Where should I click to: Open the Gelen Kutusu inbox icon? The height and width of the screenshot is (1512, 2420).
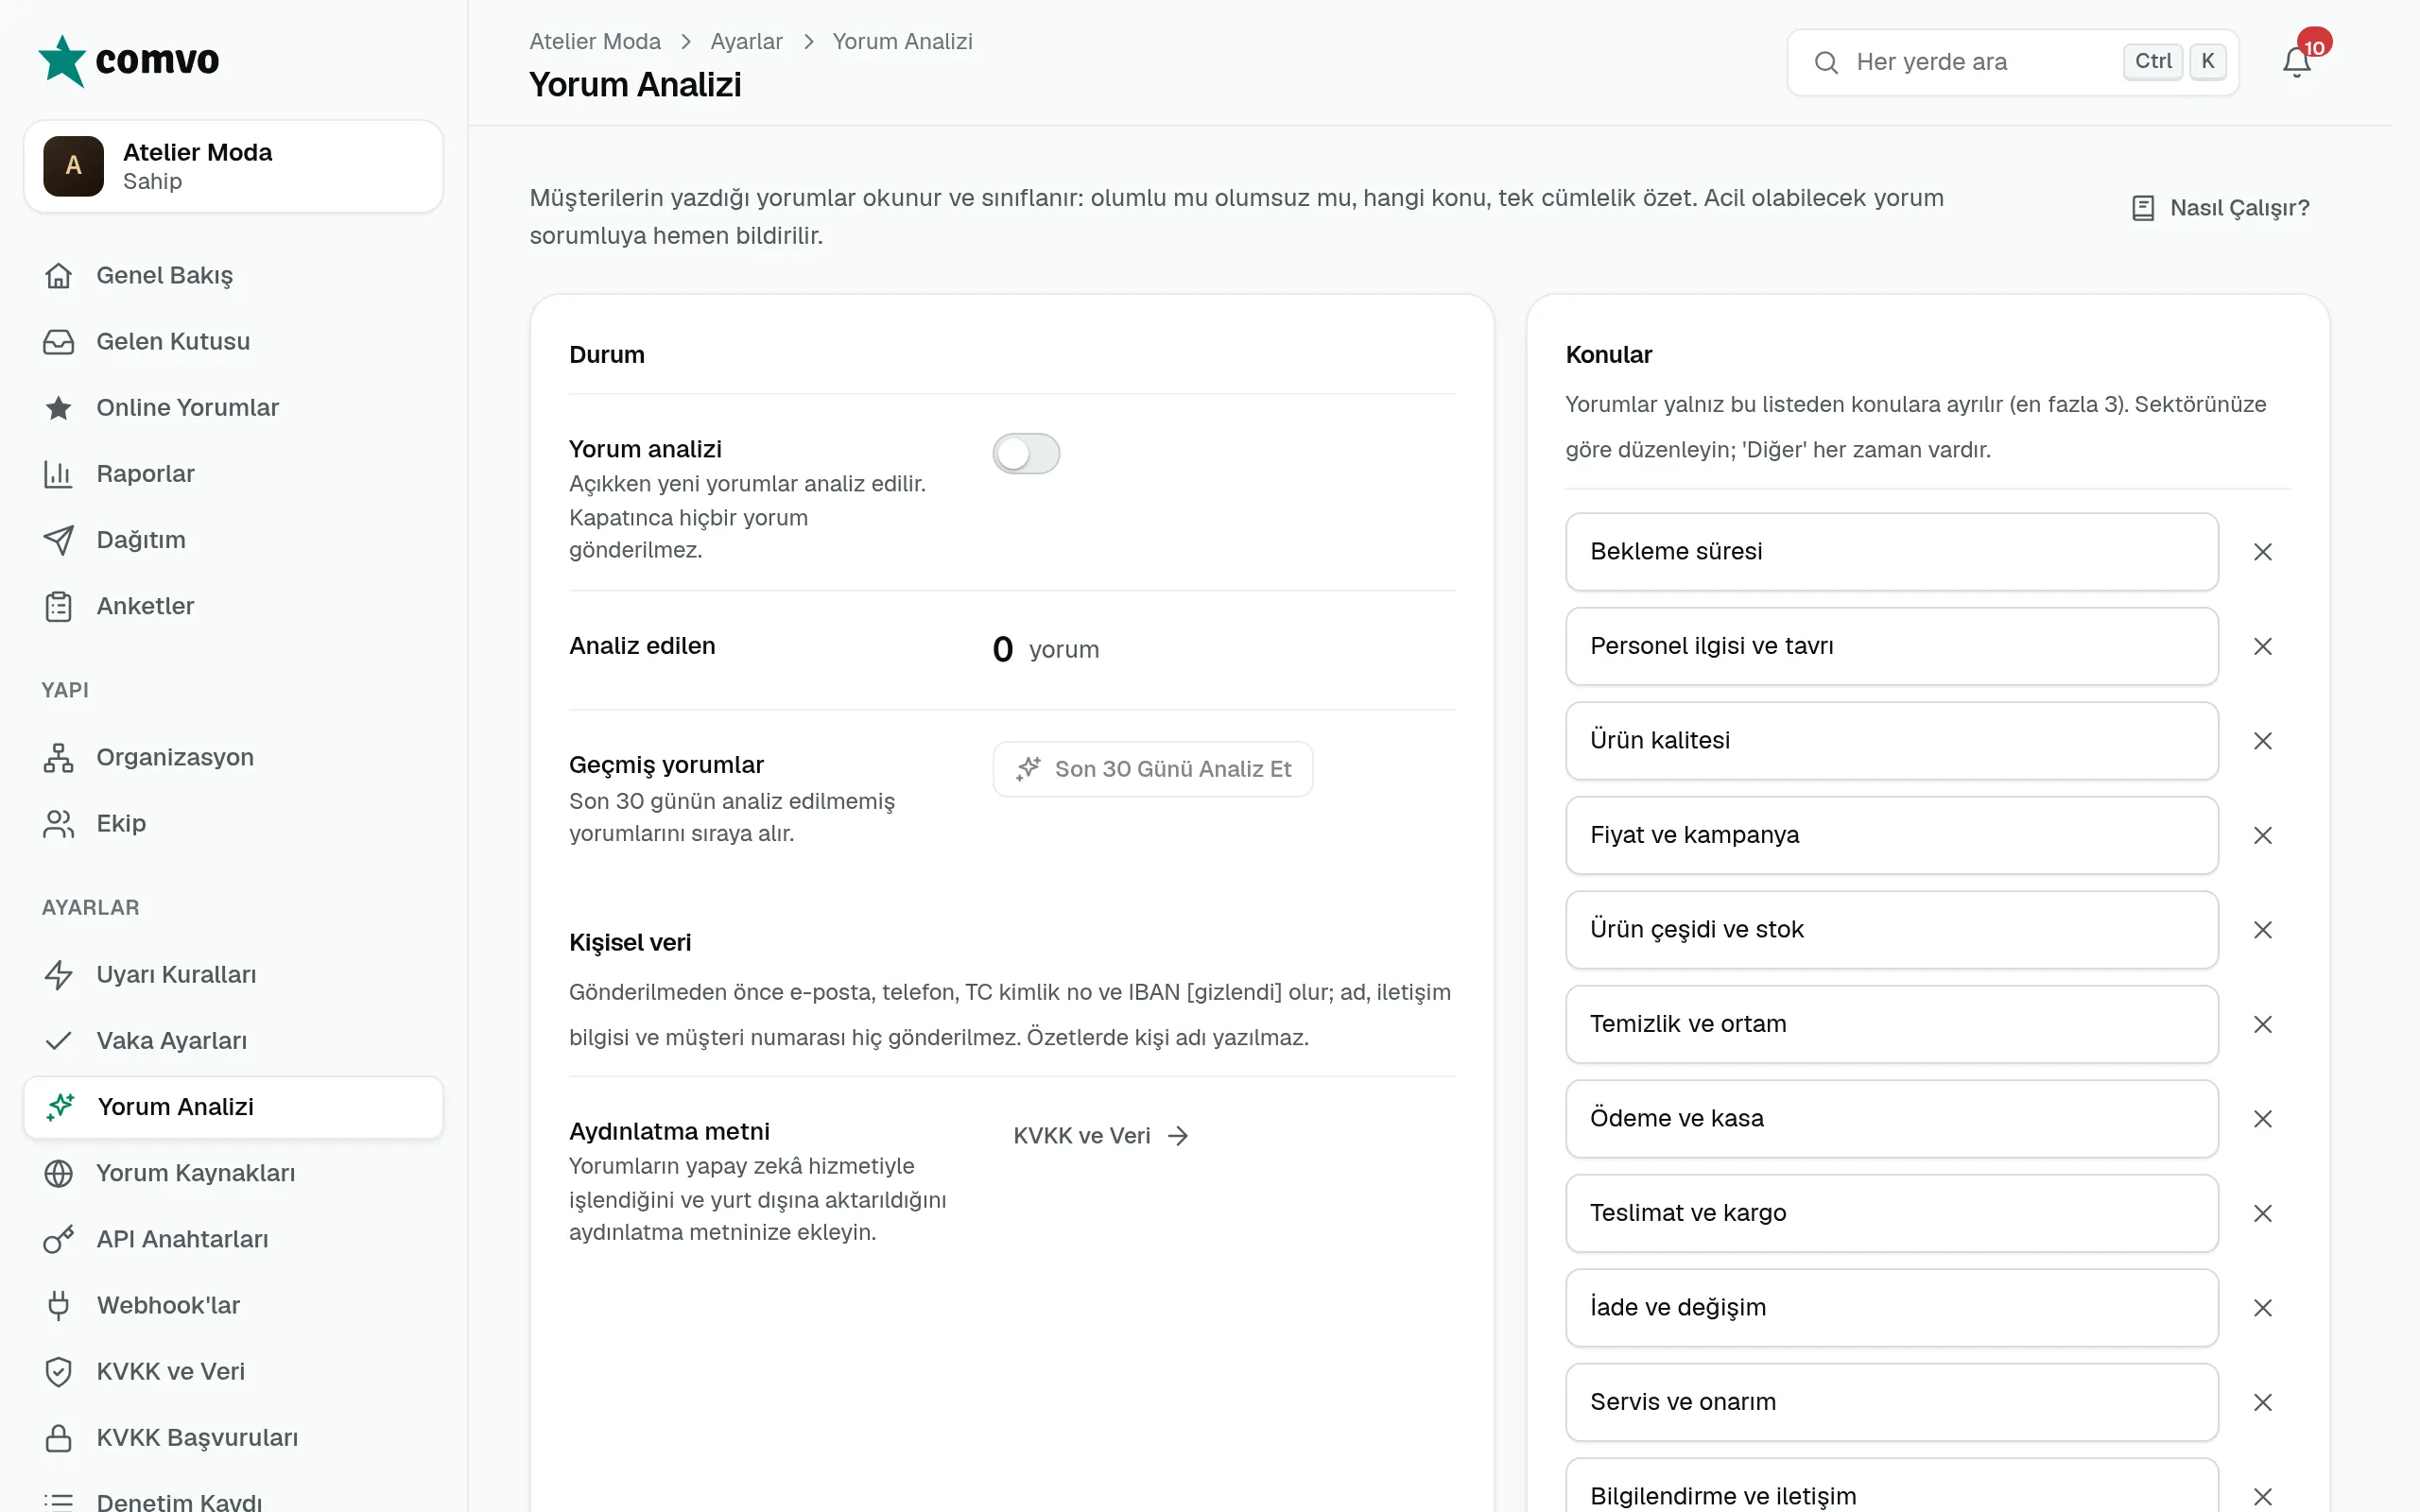[59, 342]
